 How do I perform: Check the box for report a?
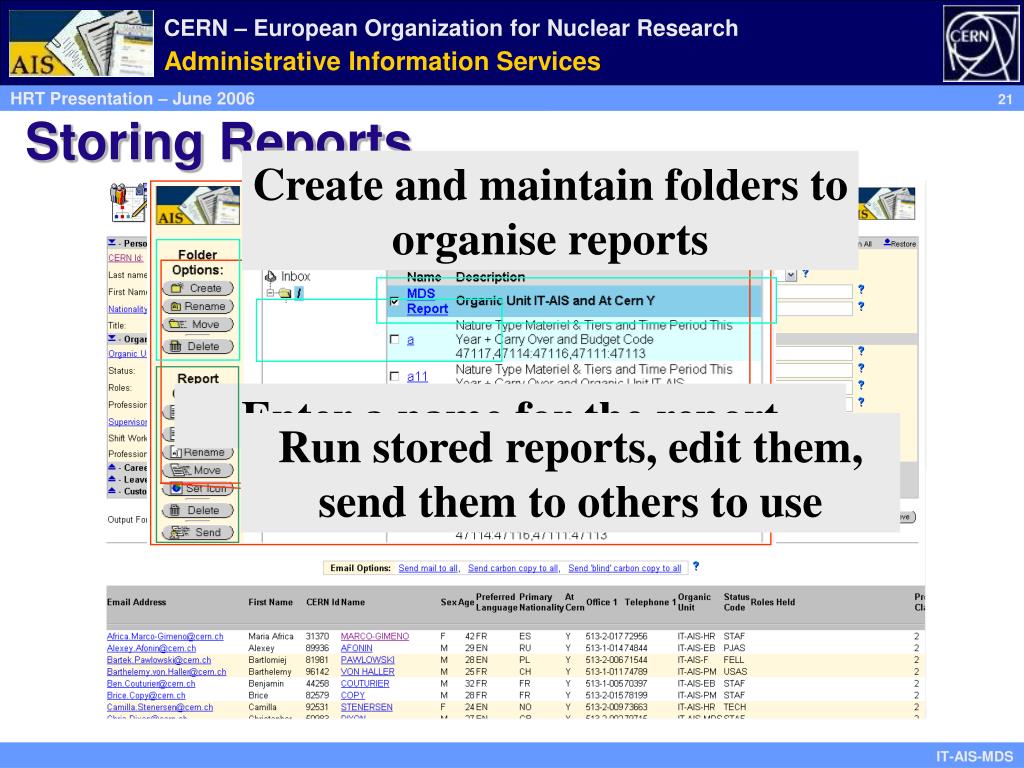tap(394, 340)
